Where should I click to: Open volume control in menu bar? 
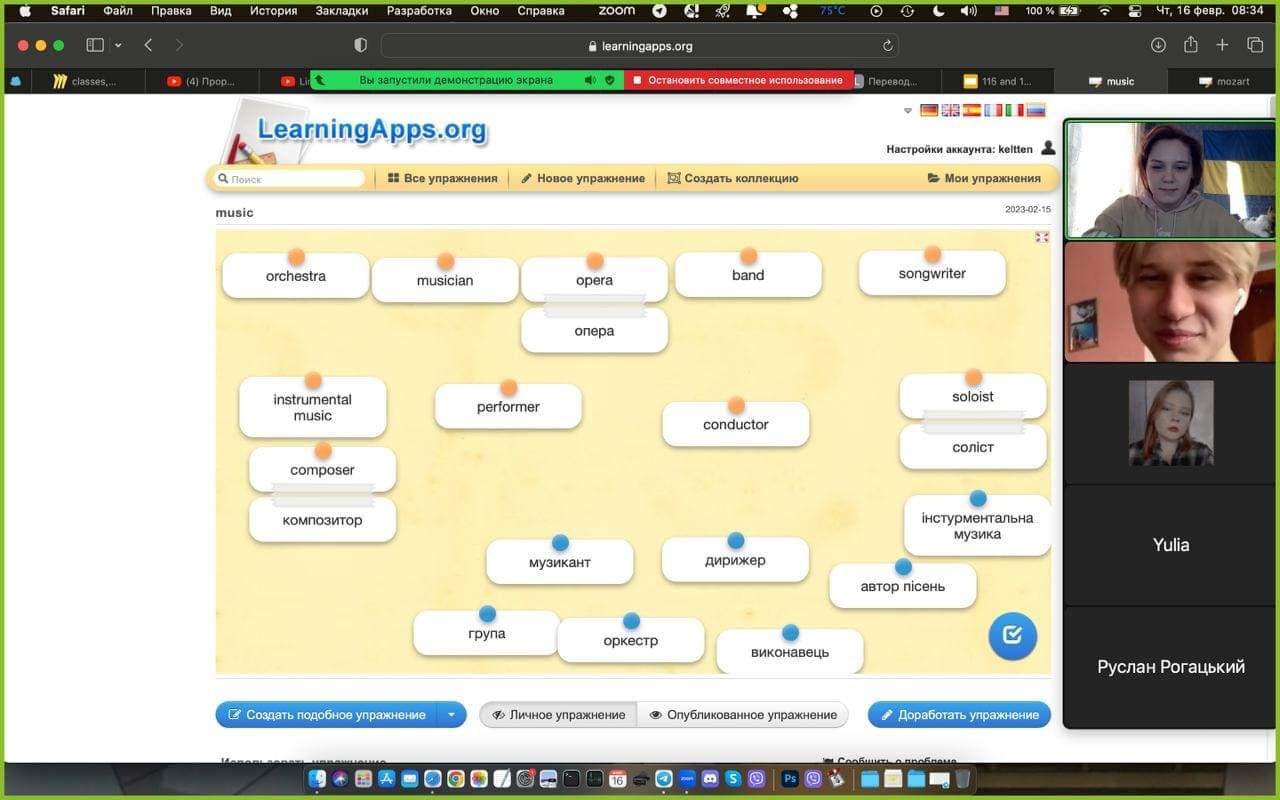tap(968, 11)
